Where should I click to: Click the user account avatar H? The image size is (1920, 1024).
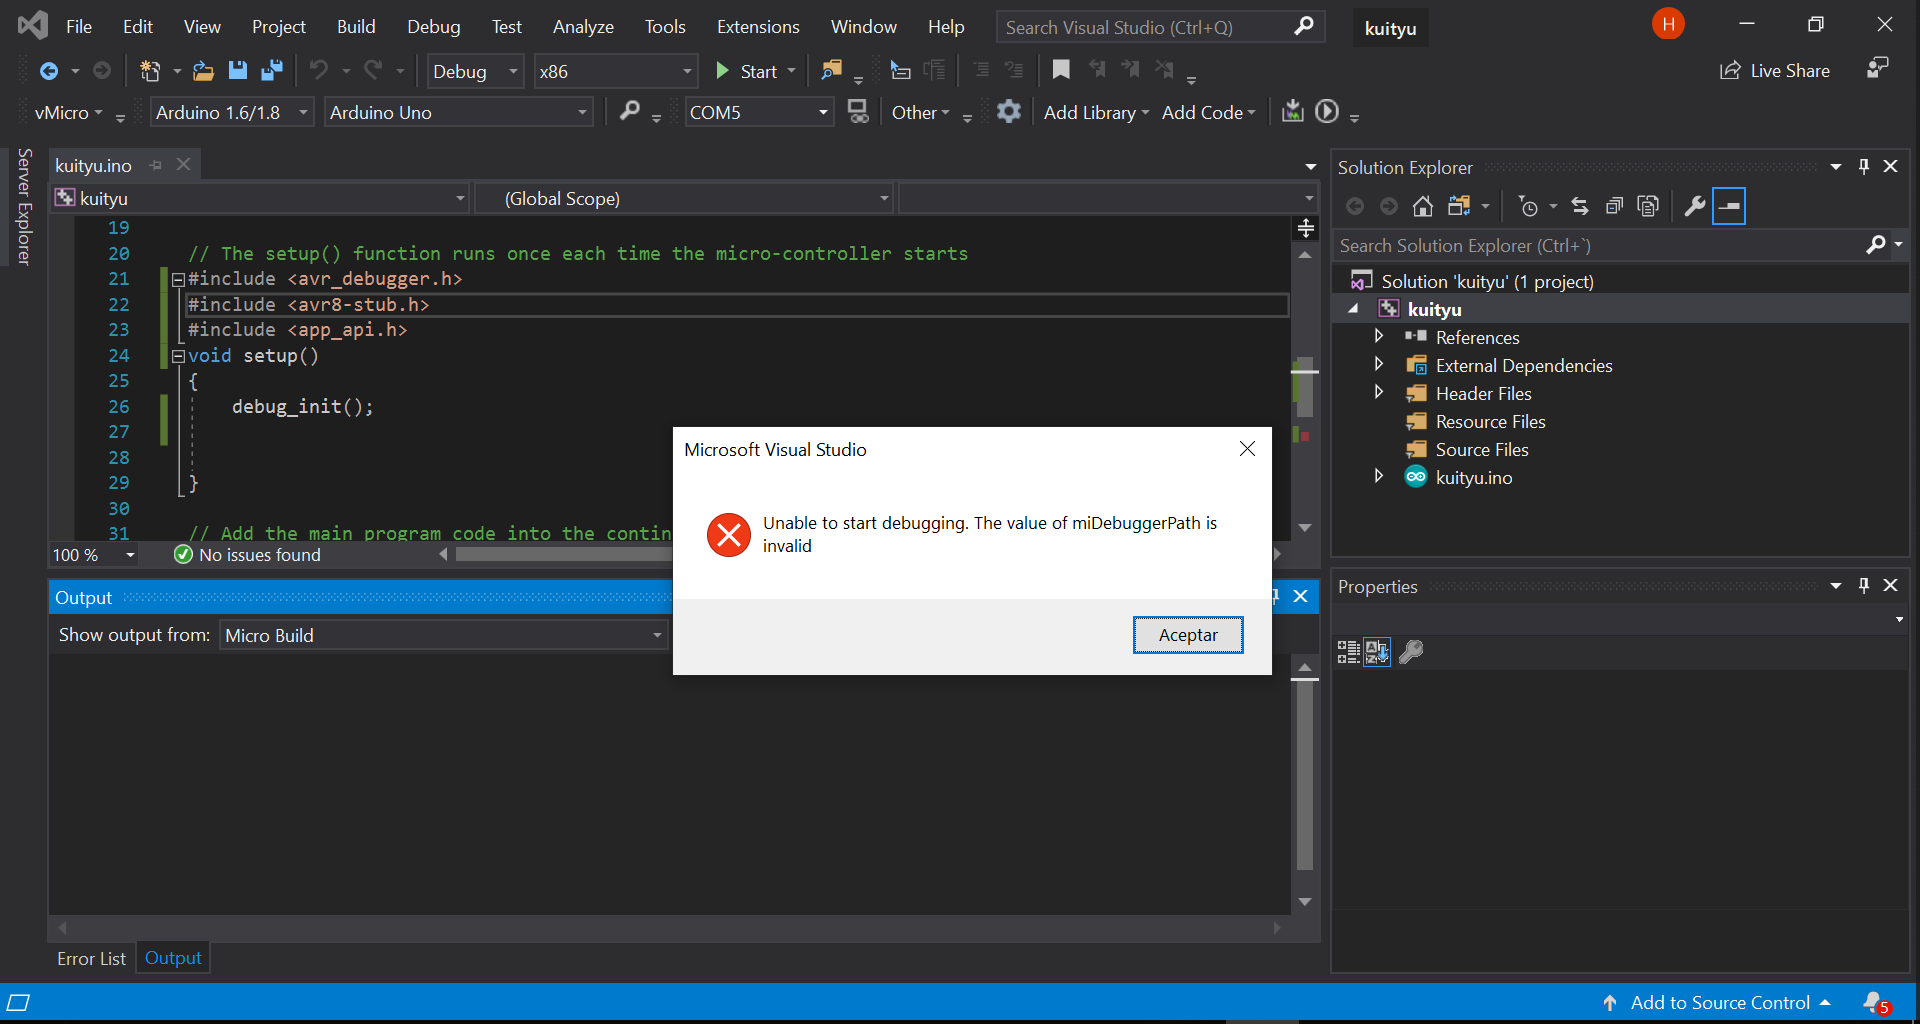pyautogui.click(x=1668, y=24)
